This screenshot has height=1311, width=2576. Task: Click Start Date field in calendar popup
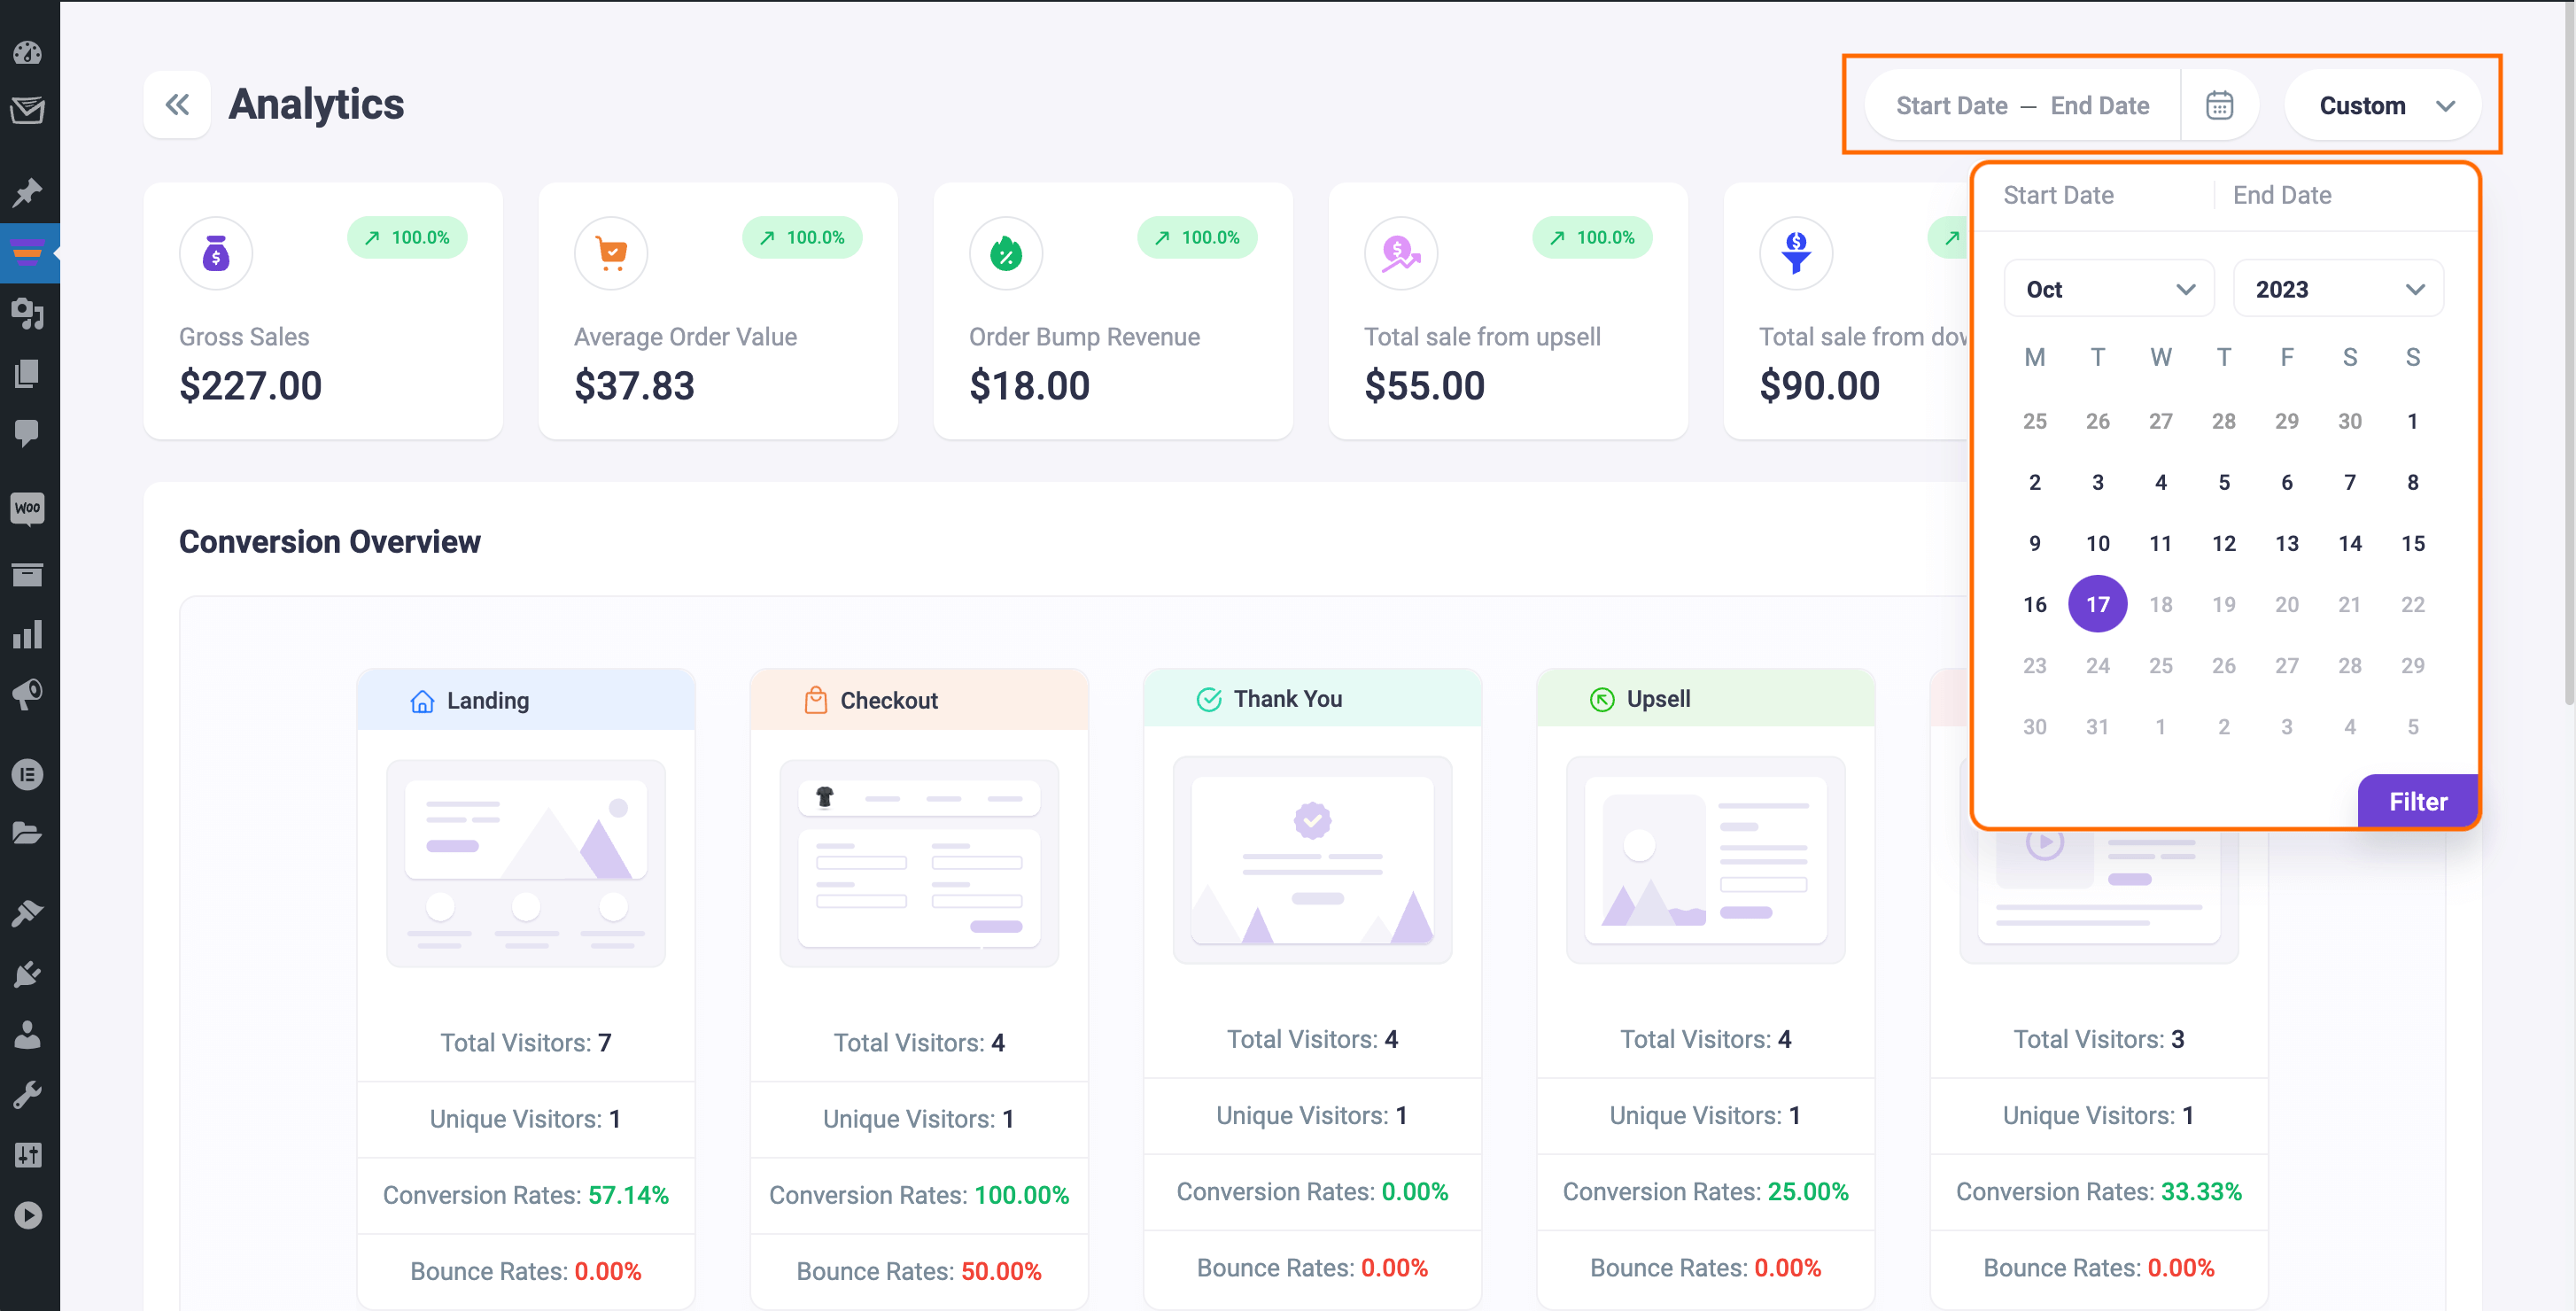[2058, 195]
